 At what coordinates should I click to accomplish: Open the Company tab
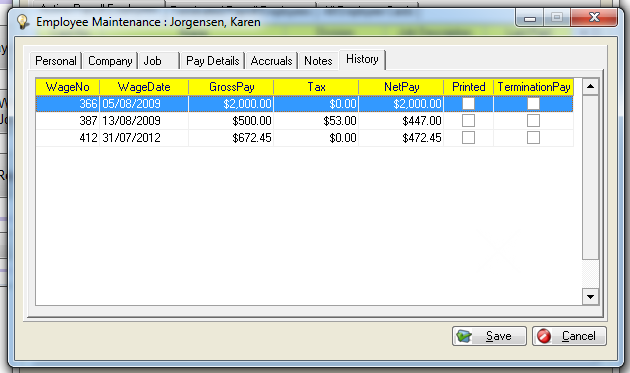[110, 61]
